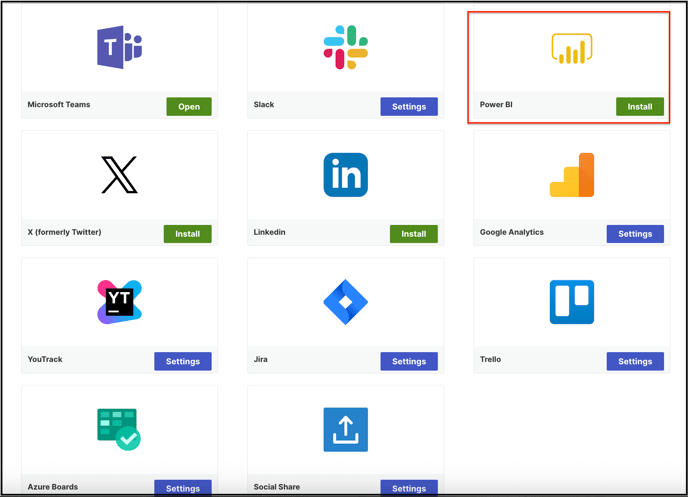The height and width of the screenshot is (497, 688).
Task: Click the 'Power BI' label text
Action: (496, 104)
